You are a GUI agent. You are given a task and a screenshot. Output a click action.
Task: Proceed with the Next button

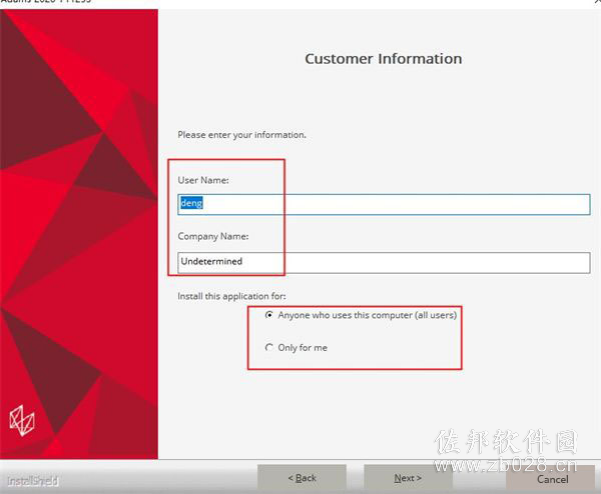(408, 478)
